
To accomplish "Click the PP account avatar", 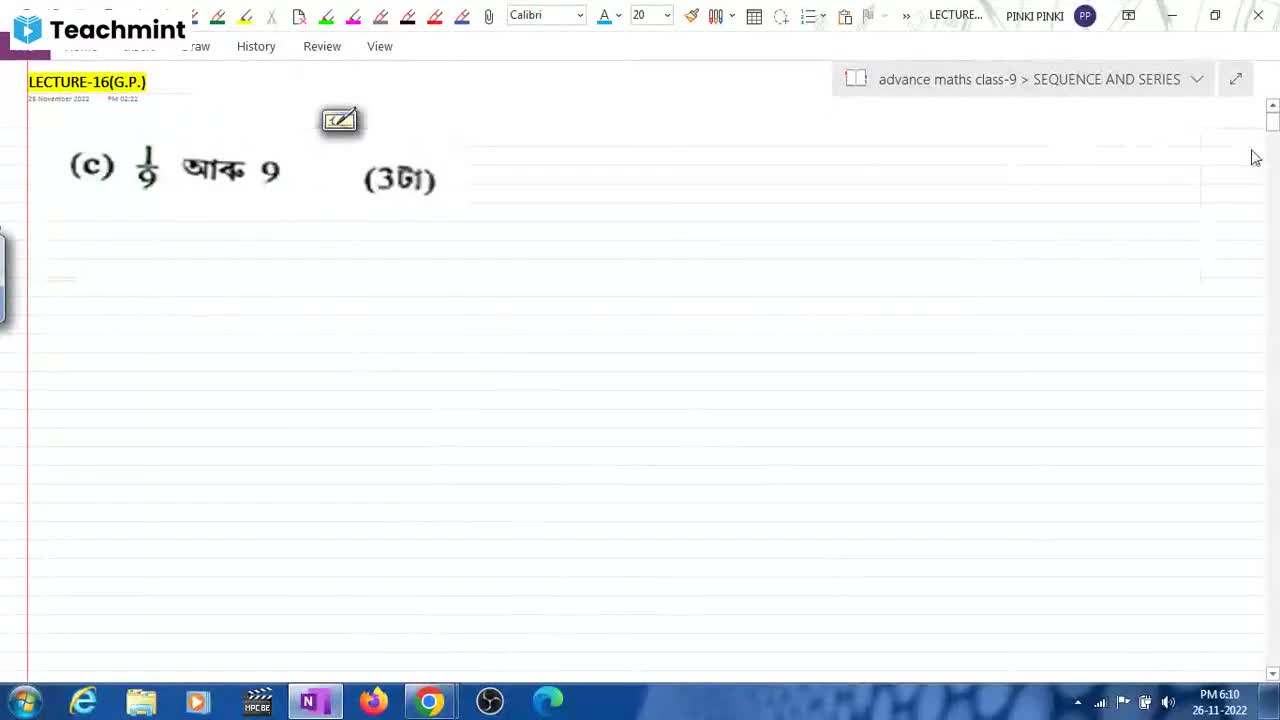I will coord(1085,16).
